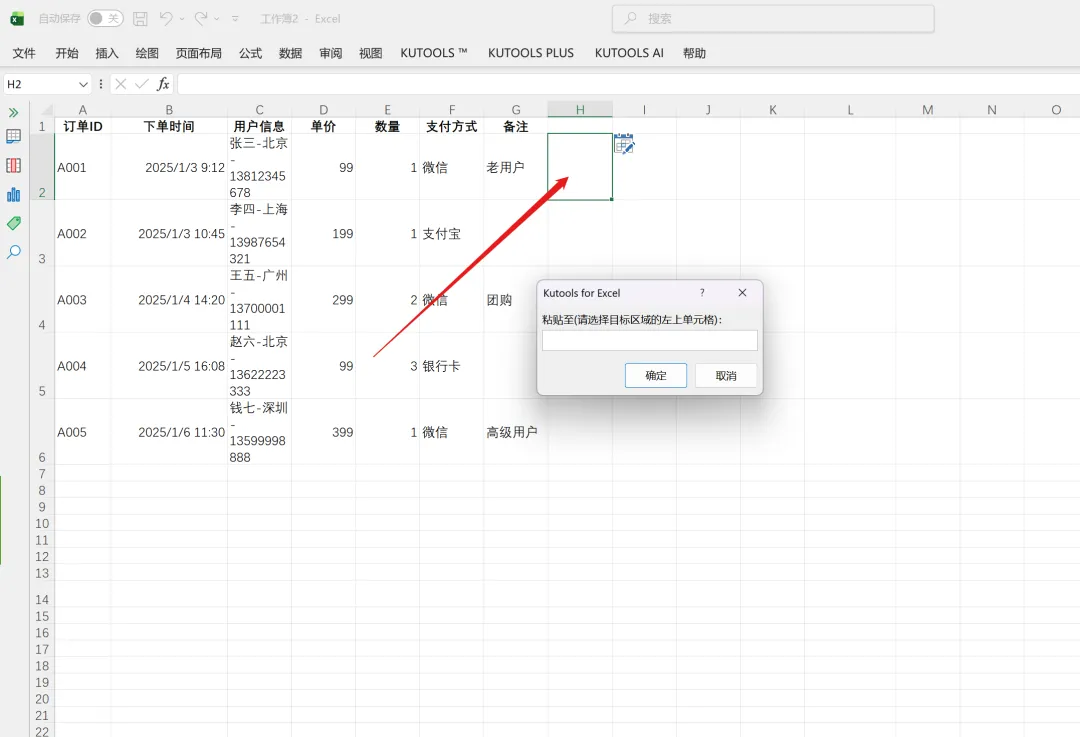The image size is (1080, 737).
Task: Open the Undo history dropdown arrow
Action: pyautogui.click(x=182, y=19)
